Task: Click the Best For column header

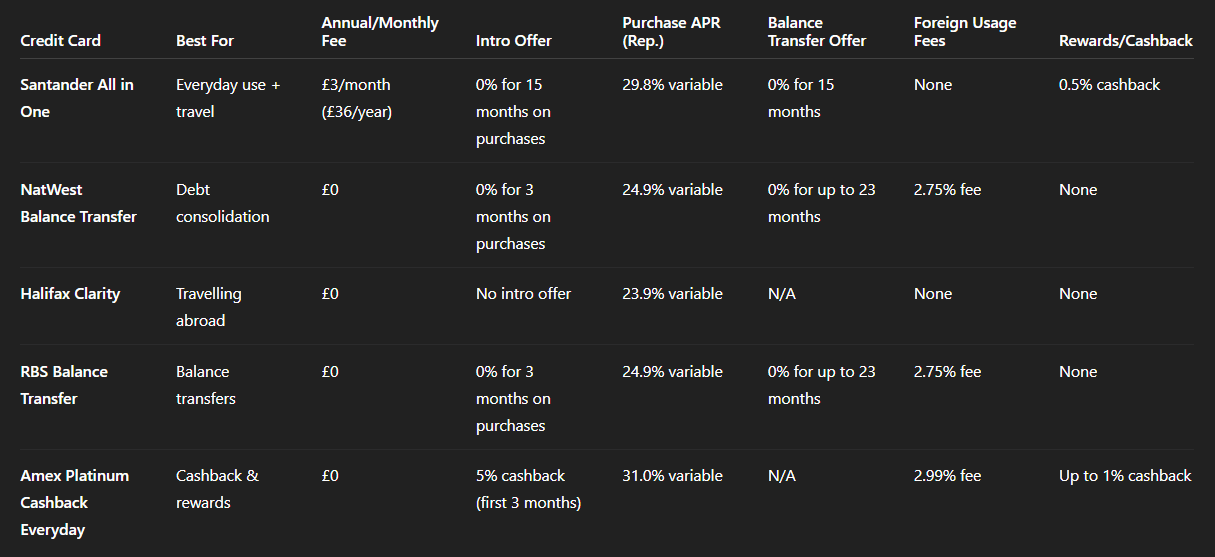Action: 207,41
